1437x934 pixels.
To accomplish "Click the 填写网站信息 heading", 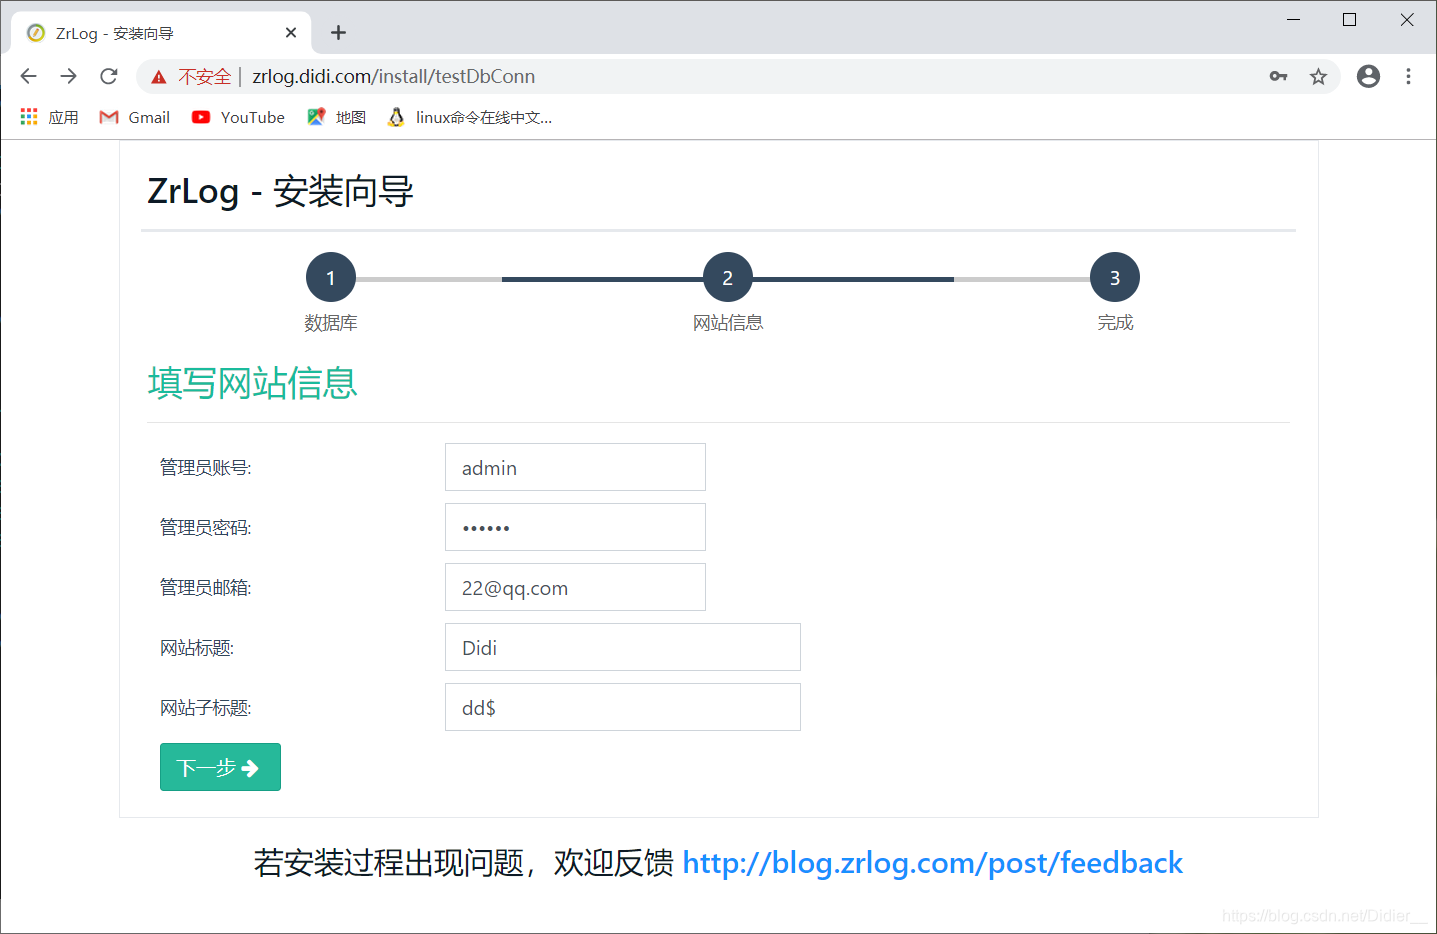I will click(253, 383).
